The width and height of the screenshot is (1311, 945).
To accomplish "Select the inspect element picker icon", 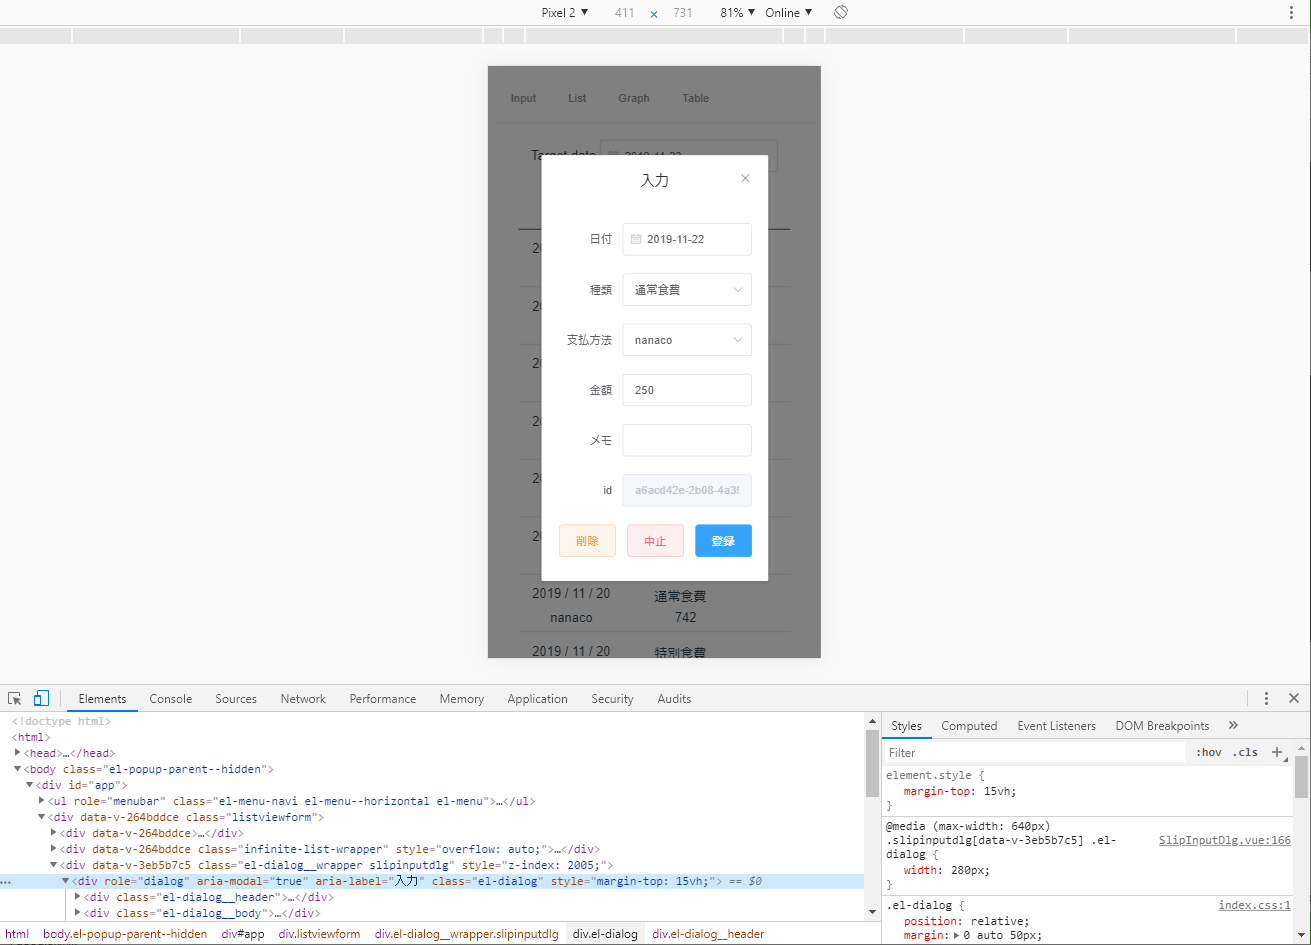I will [15, 698].
